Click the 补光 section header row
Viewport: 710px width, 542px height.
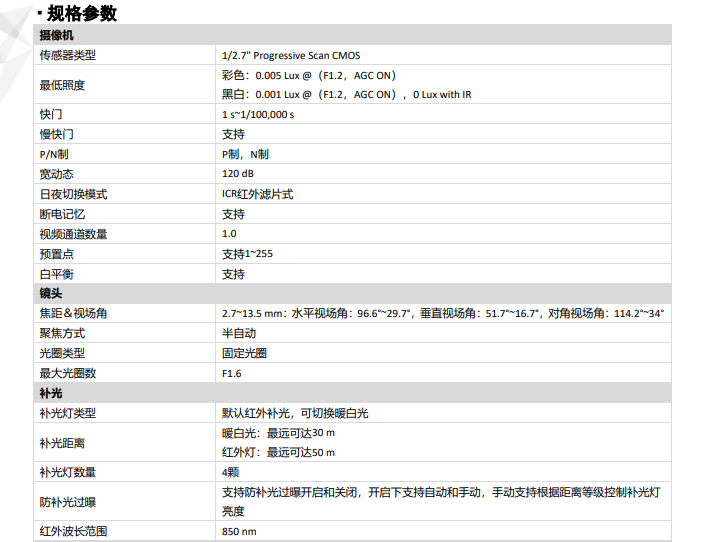click(x=51, y=393)
